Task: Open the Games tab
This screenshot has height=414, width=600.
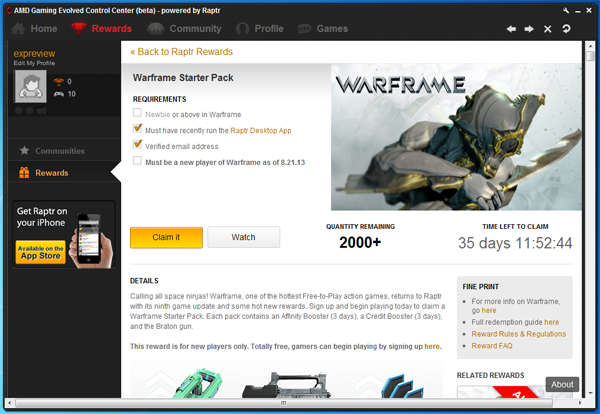Action: point(323,29)
